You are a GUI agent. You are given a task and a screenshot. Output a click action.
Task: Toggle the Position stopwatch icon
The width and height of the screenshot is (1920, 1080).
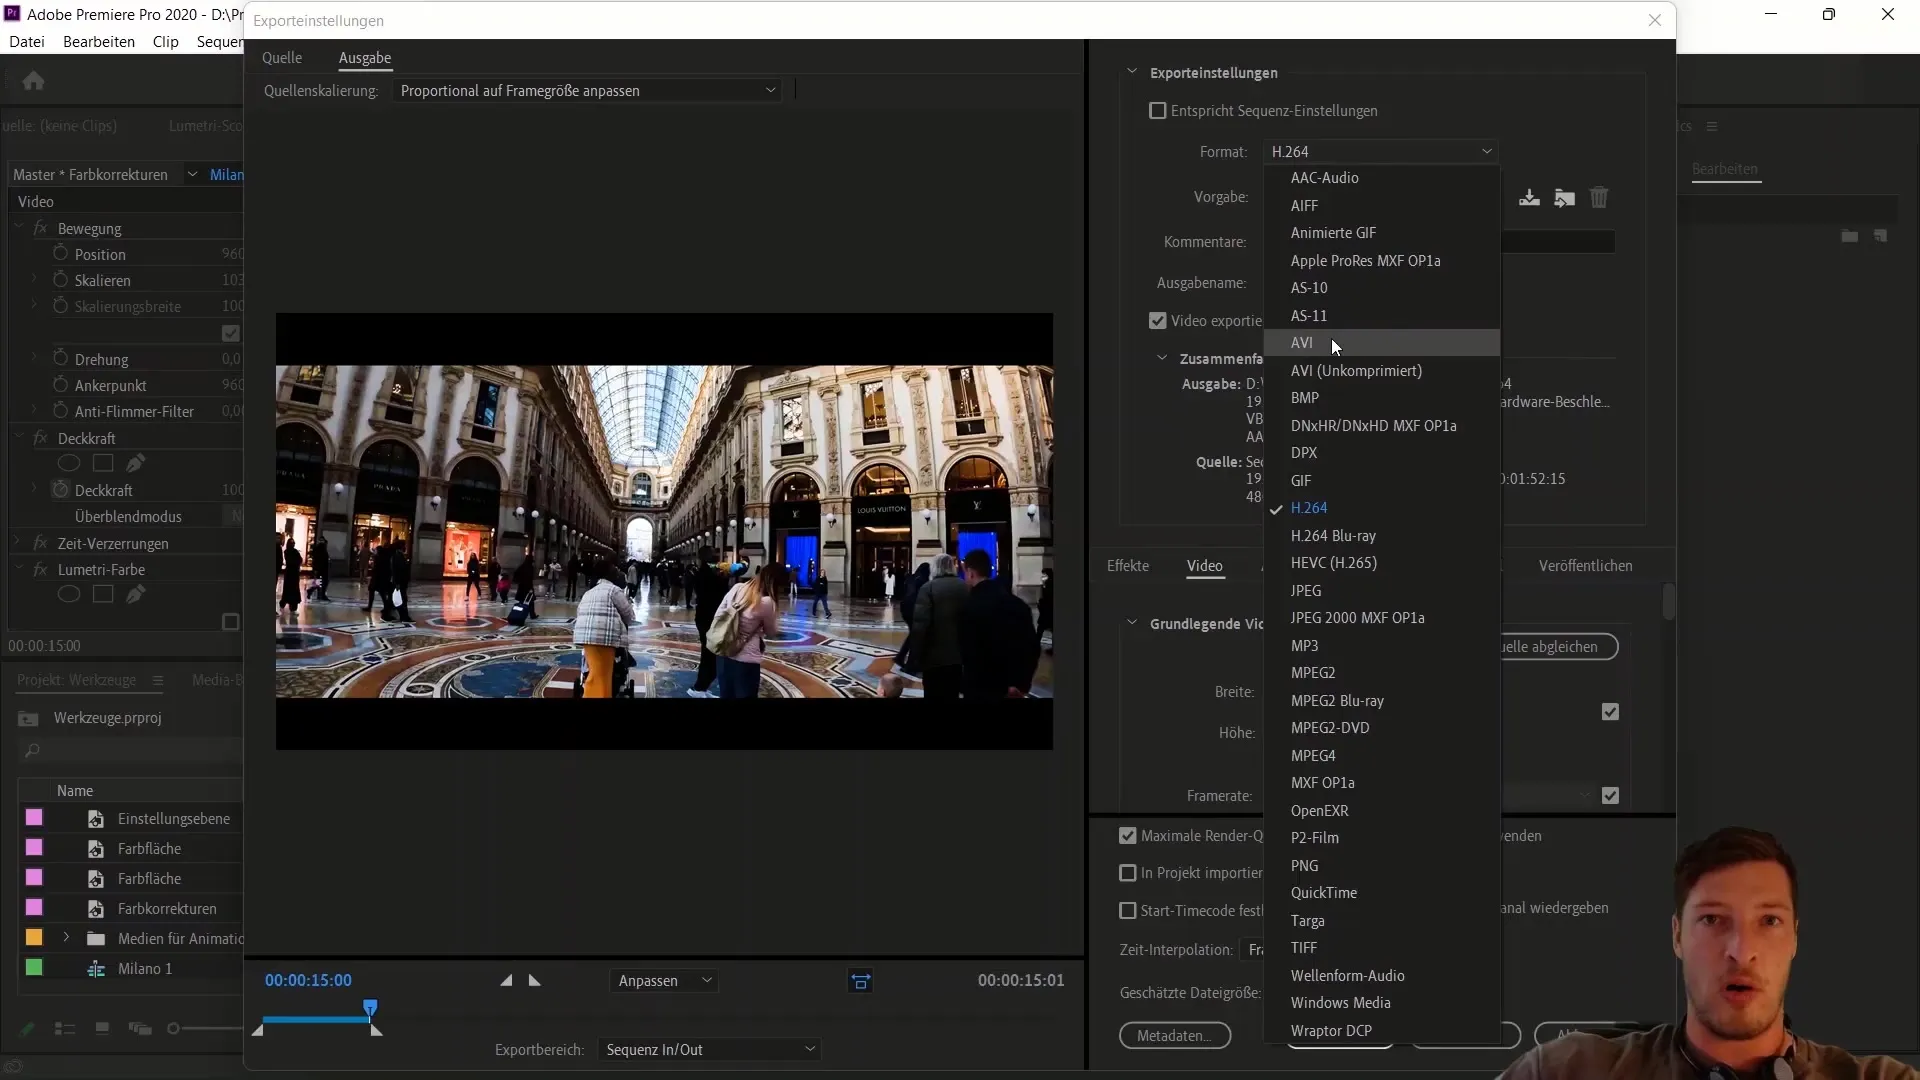60,254
